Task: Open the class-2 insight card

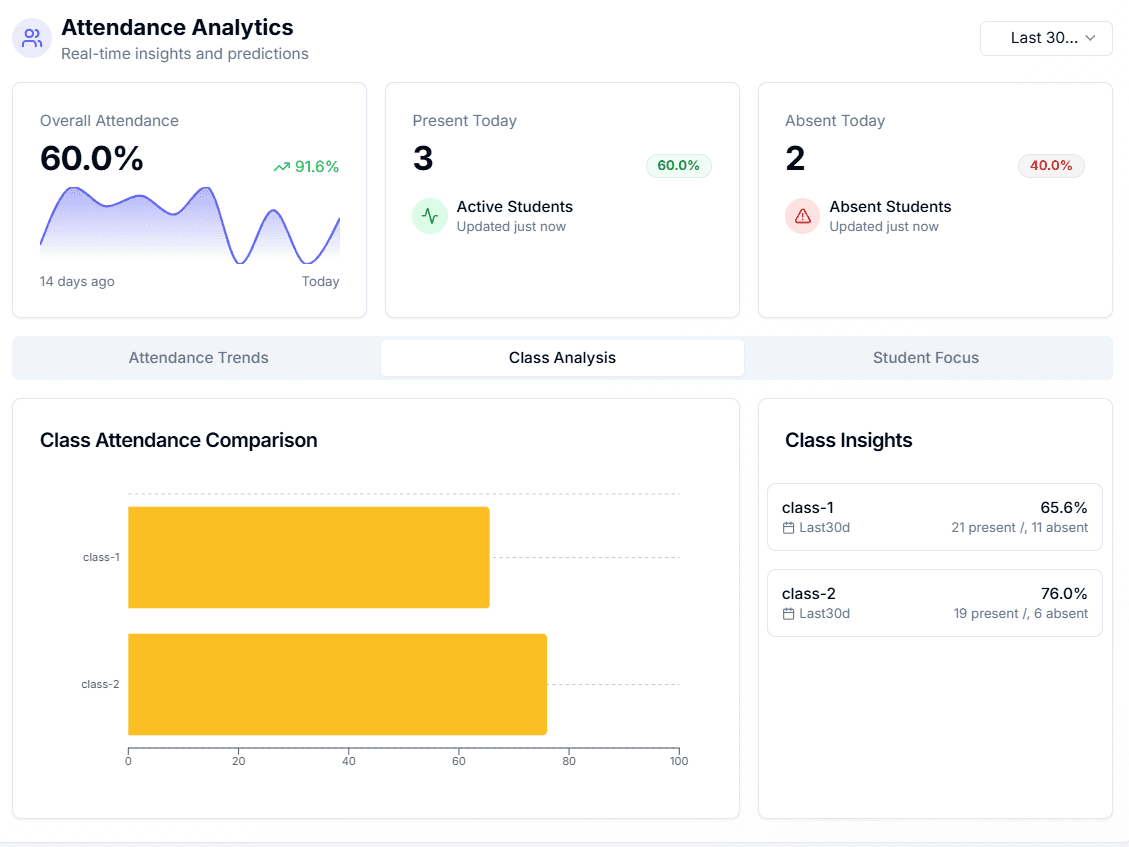Action: pos(934,602)
